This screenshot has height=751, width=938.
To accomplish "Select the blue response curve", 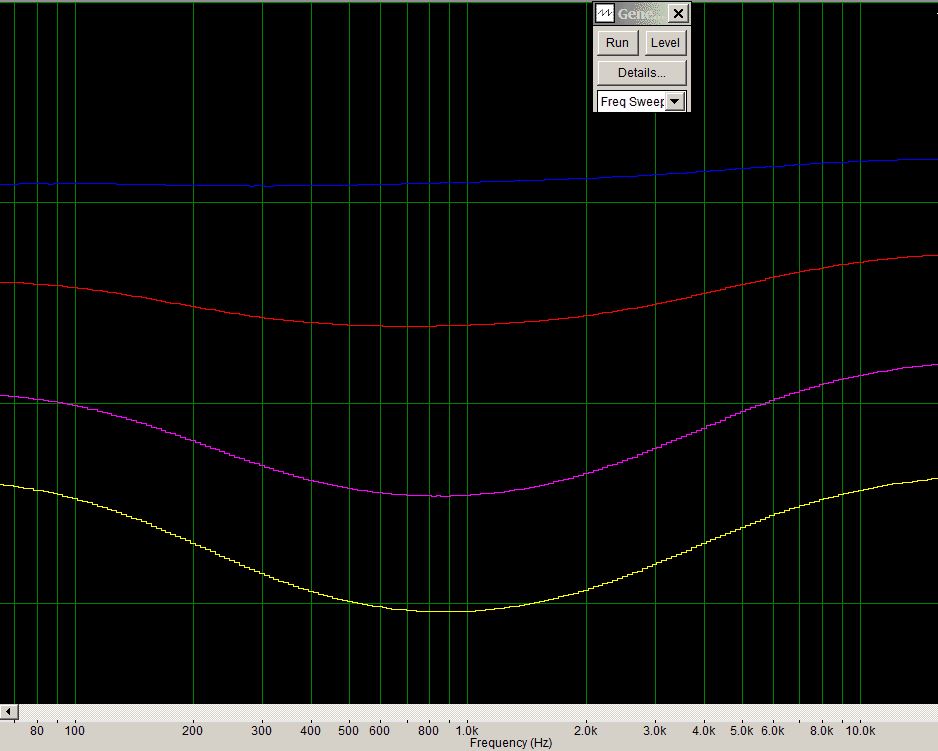I will click(469, 183).
